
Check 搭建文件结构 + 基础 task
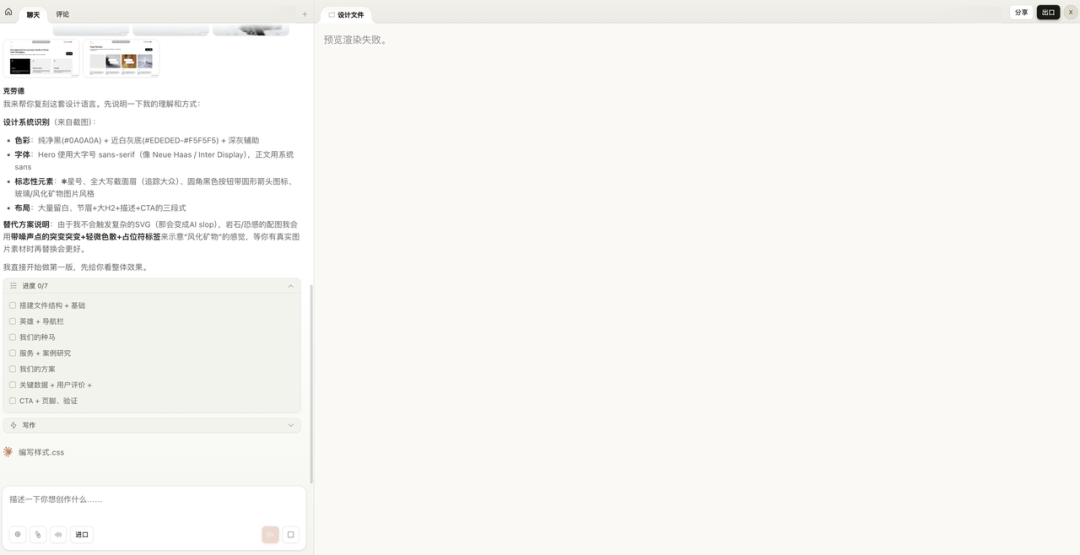(x=12, y=305)
